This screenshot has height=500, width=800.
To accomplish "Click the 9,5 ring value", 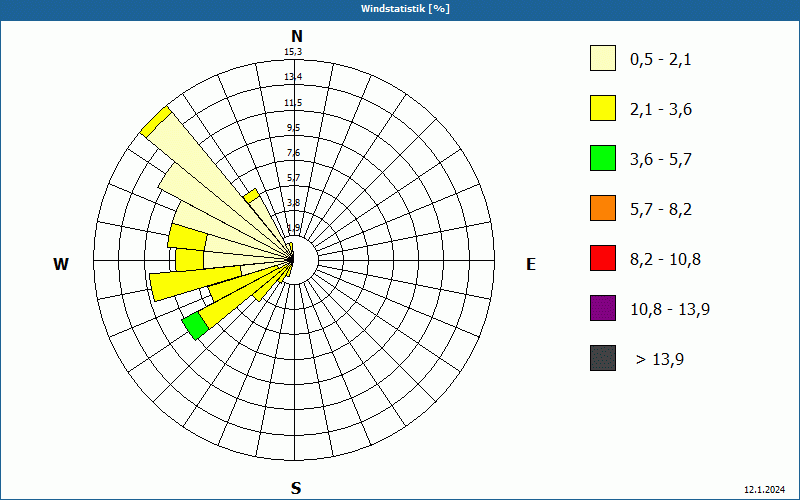I will [x=293, y=128].
